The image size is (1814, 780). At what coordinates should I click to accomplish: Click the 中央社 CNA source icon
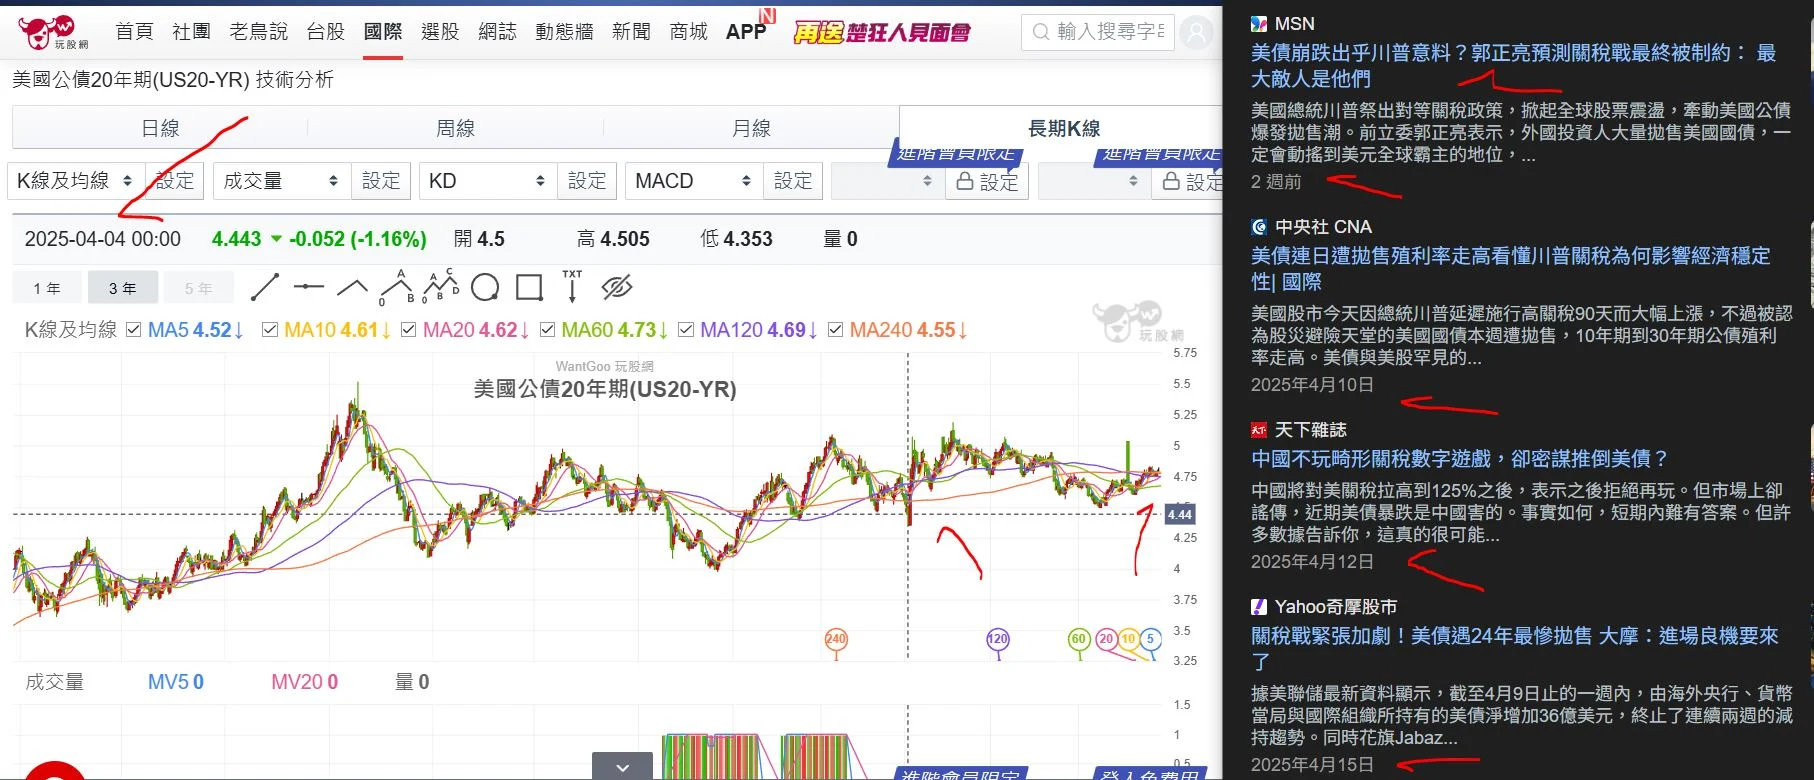[1259, 227]
